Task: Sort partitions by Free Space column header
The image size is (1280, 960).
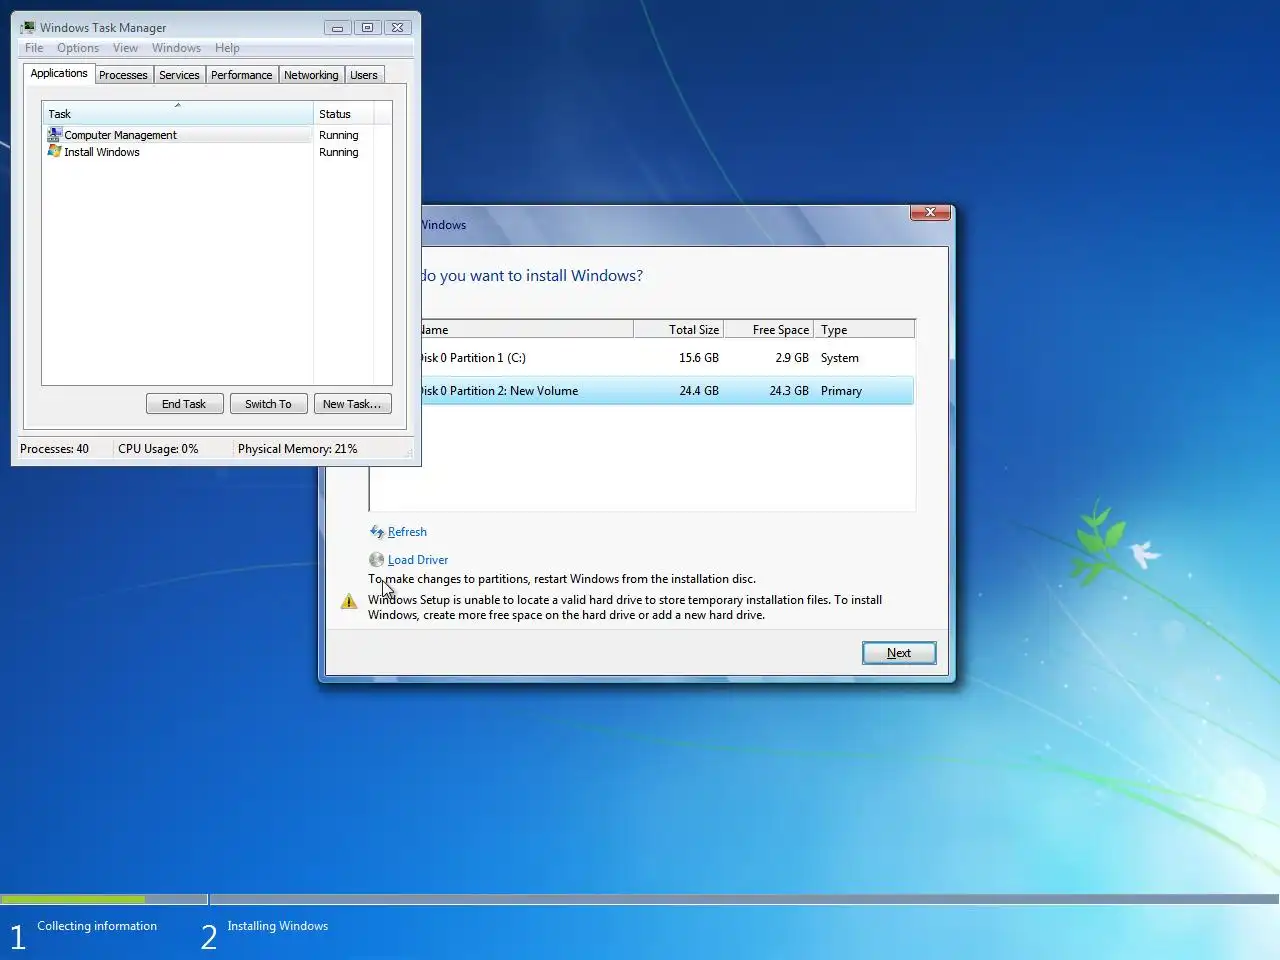Action: pyautogui.click(x=768, y=329)
